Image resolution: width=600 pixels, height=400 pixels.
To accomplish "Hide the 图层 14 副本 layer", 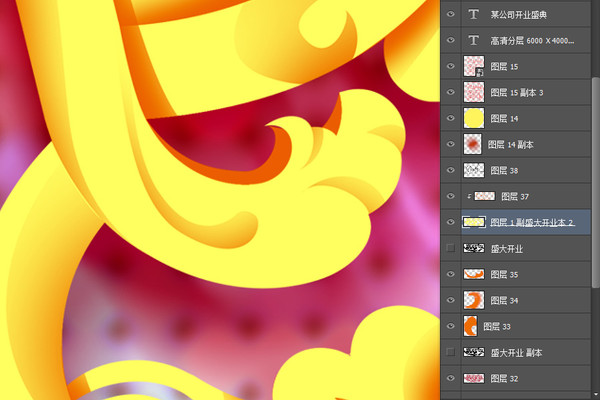I will [451, 144].
